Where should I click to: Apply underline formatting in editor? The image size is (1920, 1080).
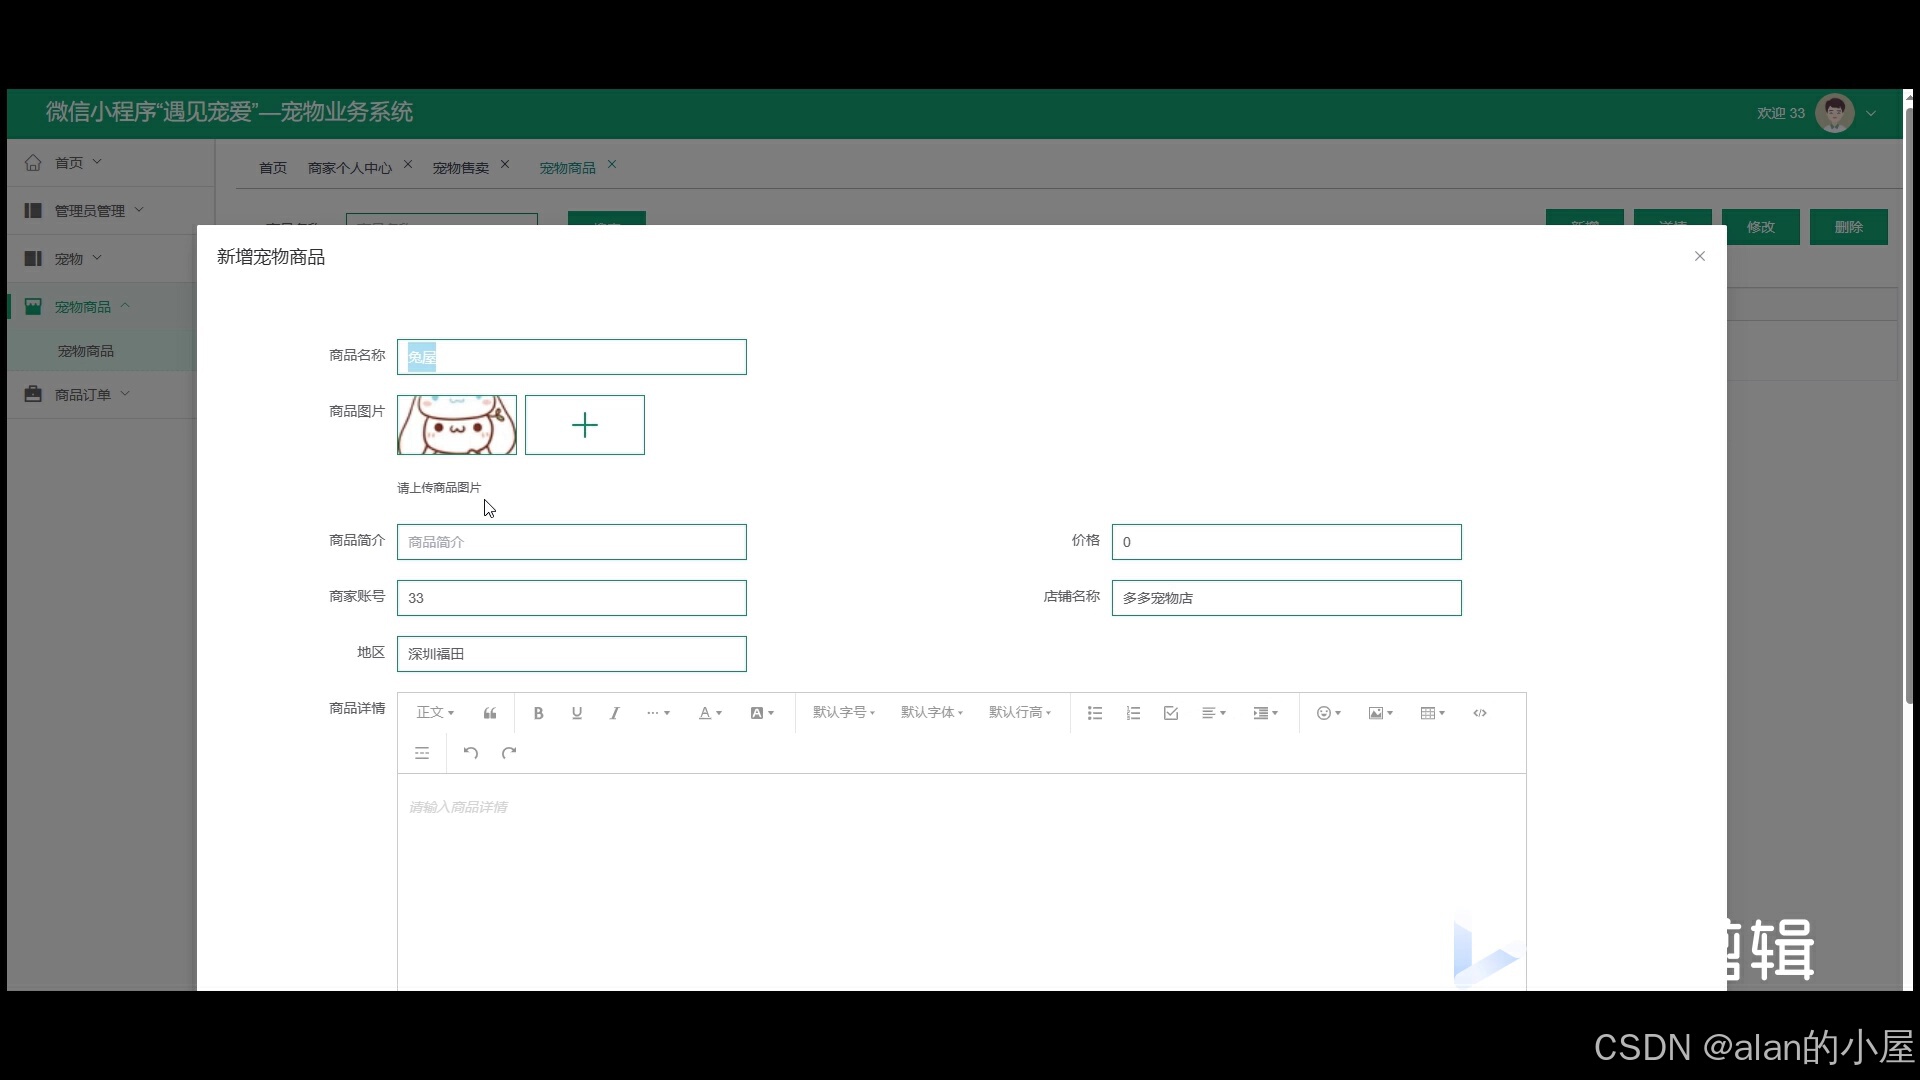[577, 713]
